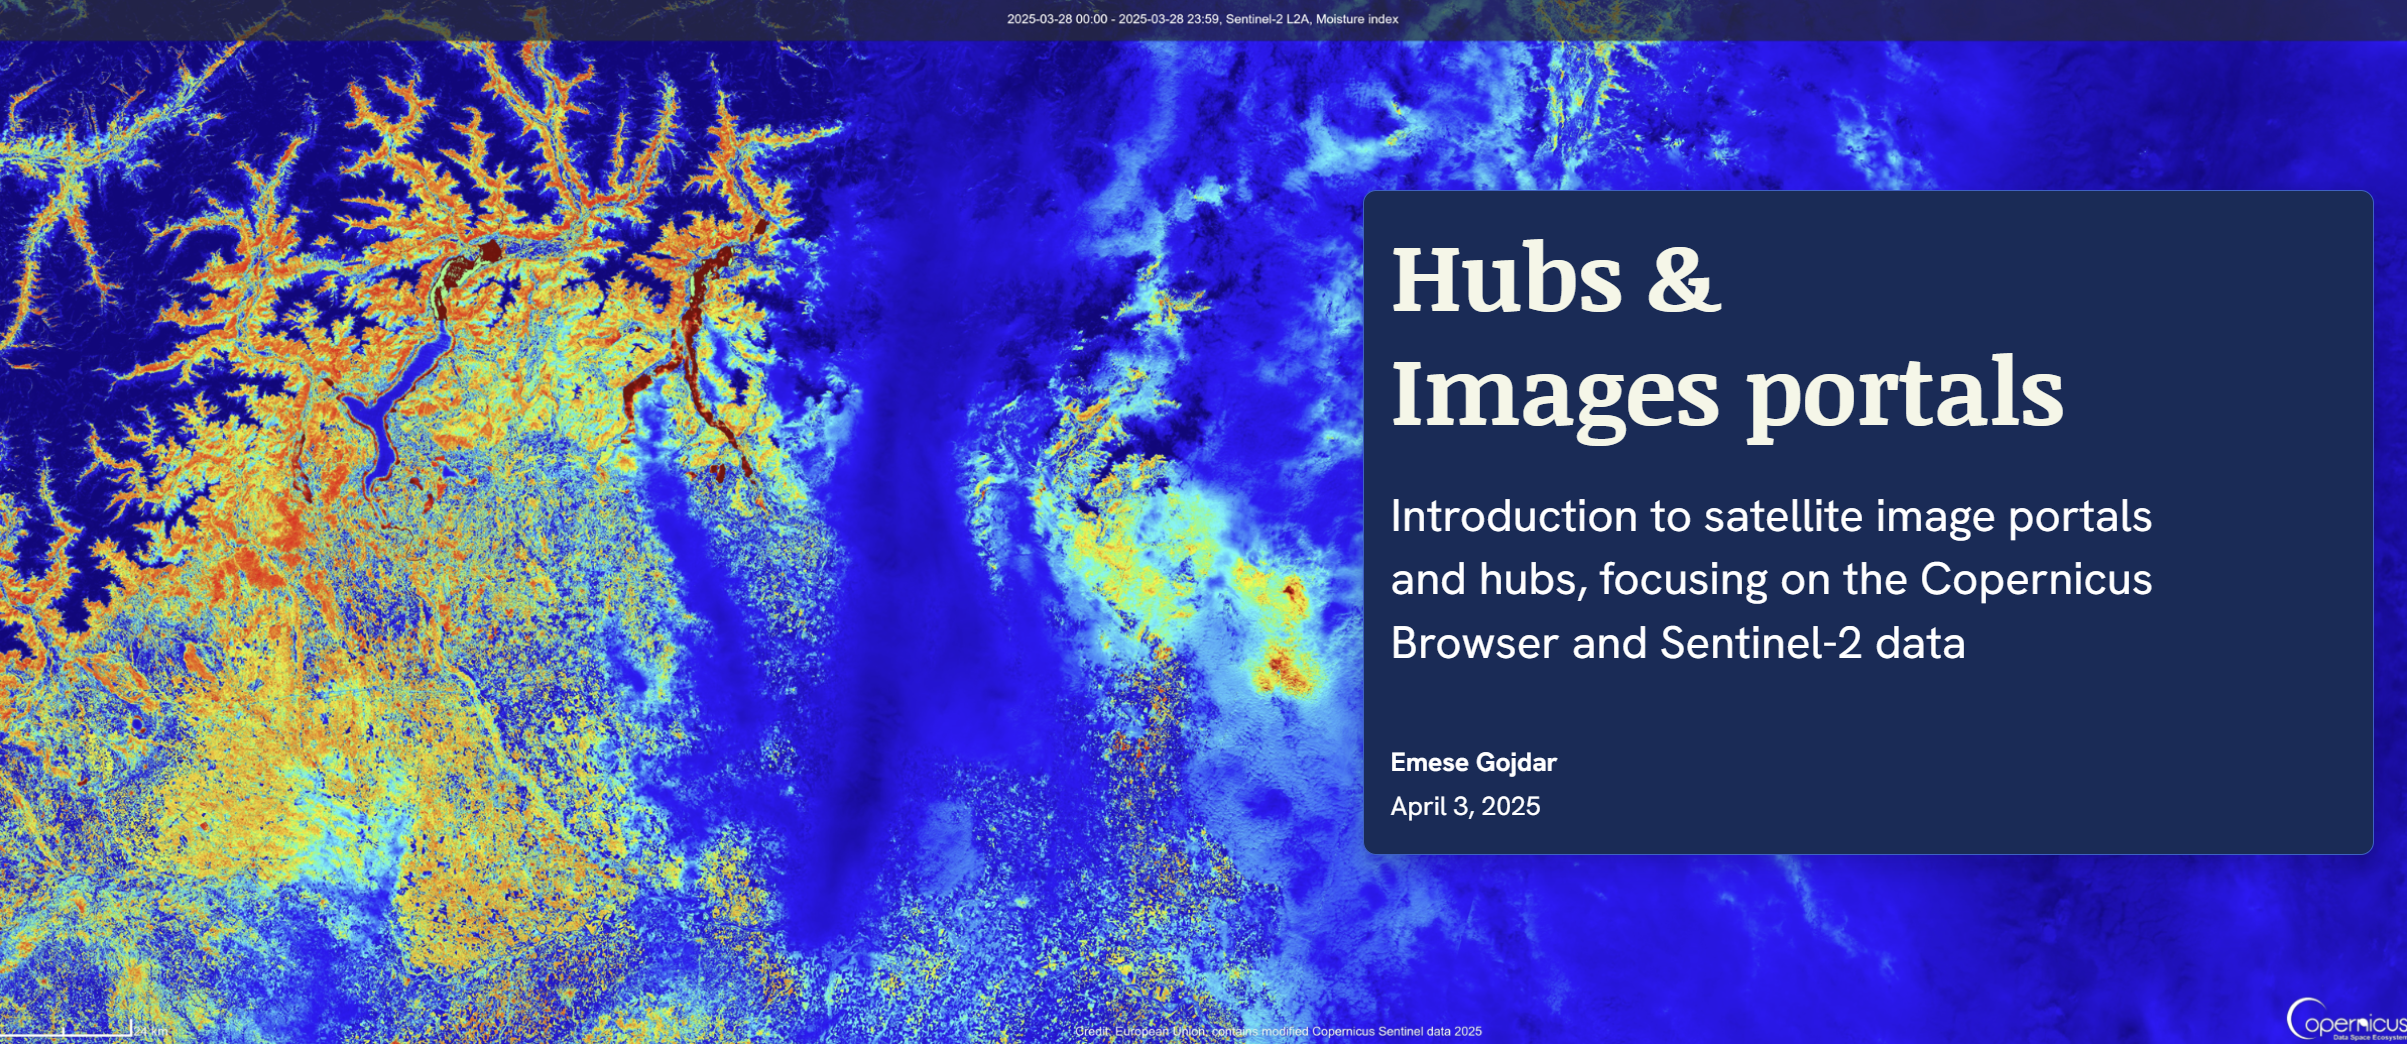Click the author name Emese Gojdar
This screenshot has width=2407, height=1044.
1473,762
